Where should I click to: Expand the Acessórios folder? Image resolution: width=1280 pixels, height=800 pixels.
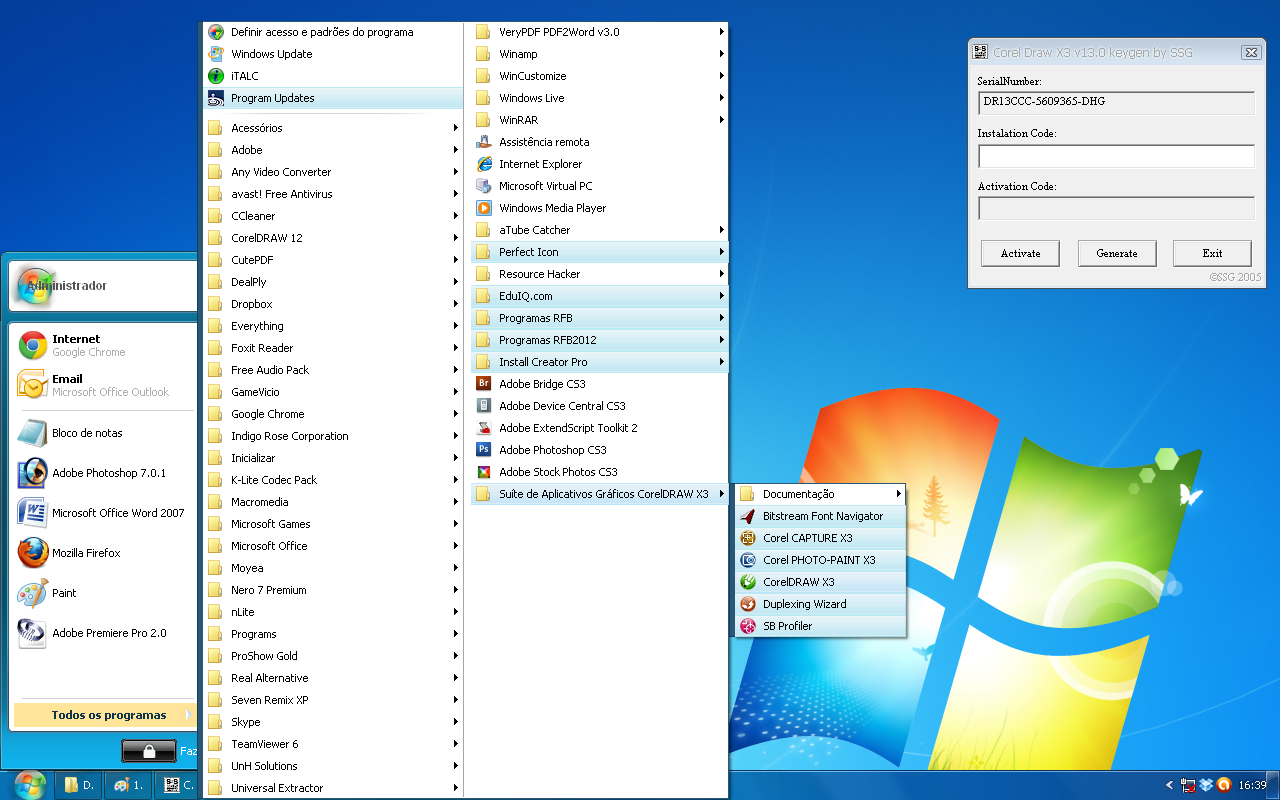(333, 128)
